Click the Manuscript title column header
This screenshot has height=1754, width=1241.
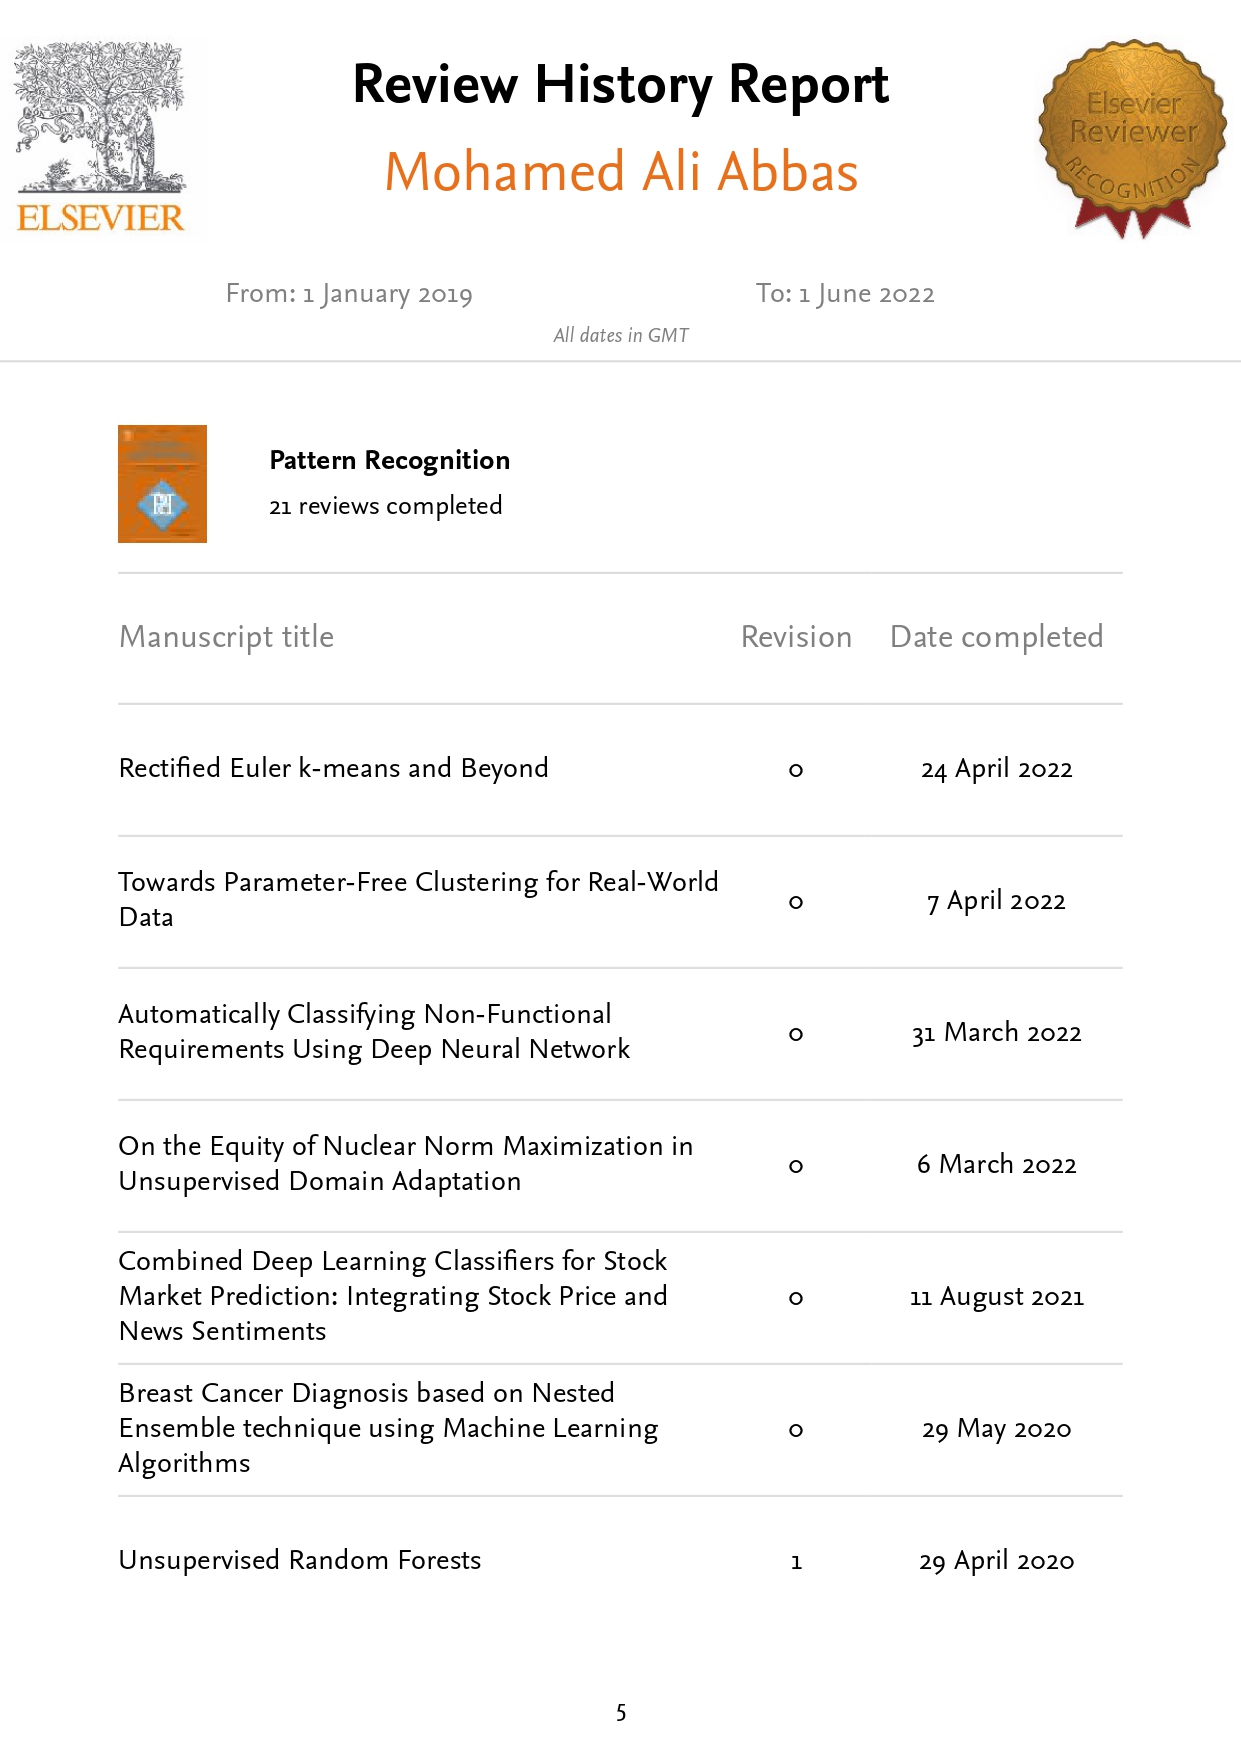pyautogui.click(x=226, y=637)
